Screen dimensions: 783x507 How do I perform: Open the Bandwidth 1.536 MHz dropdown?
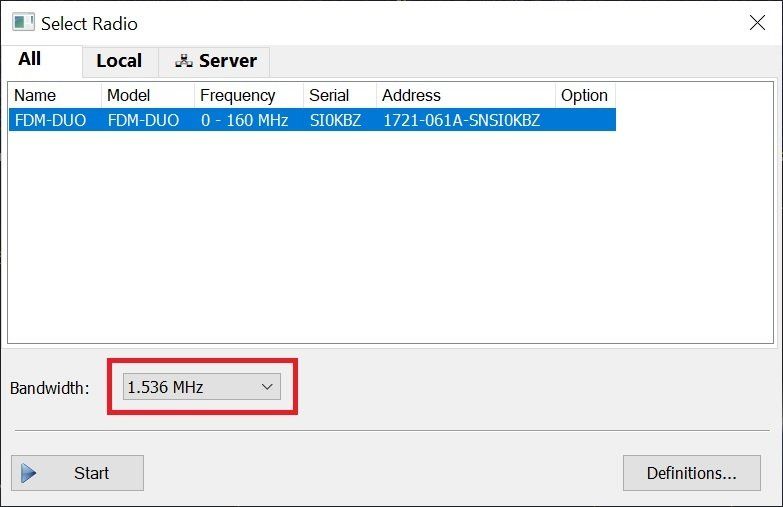tap(202, 387)
